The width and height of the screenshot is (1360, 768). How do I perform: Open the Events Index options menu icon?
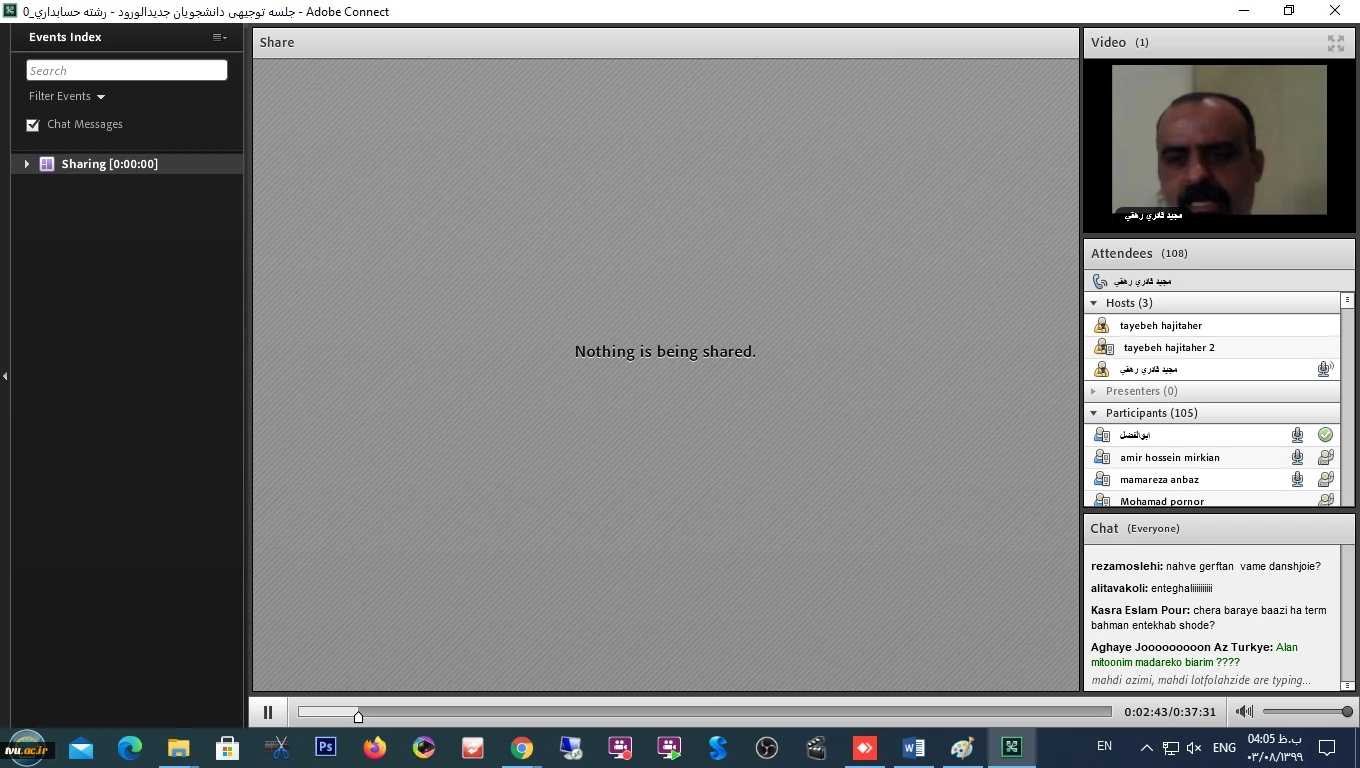tap(219, 37)
